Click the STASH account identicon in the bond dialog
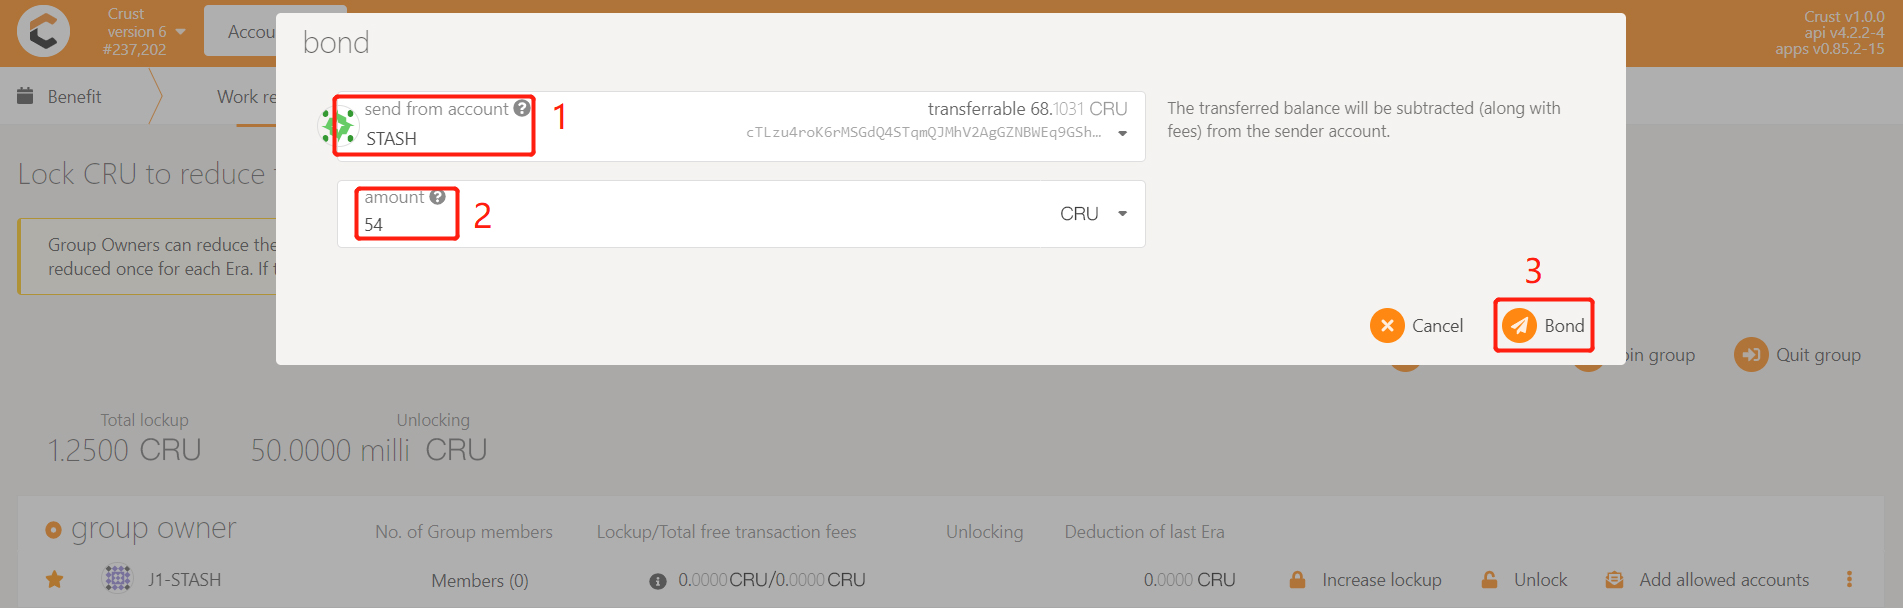The height and width of the screenshot is (608, 1903). pyautogui.click(x=337, y=127)
